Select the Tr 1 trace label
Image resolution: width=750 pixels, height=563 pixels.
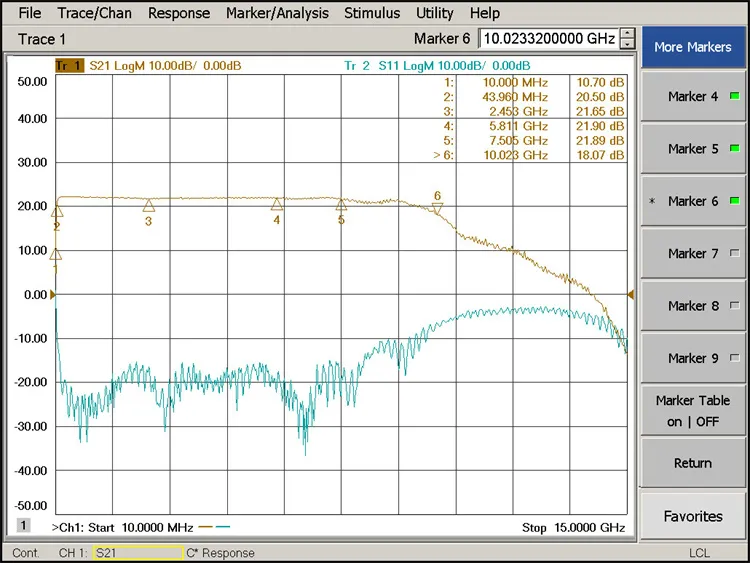(69, 66)
